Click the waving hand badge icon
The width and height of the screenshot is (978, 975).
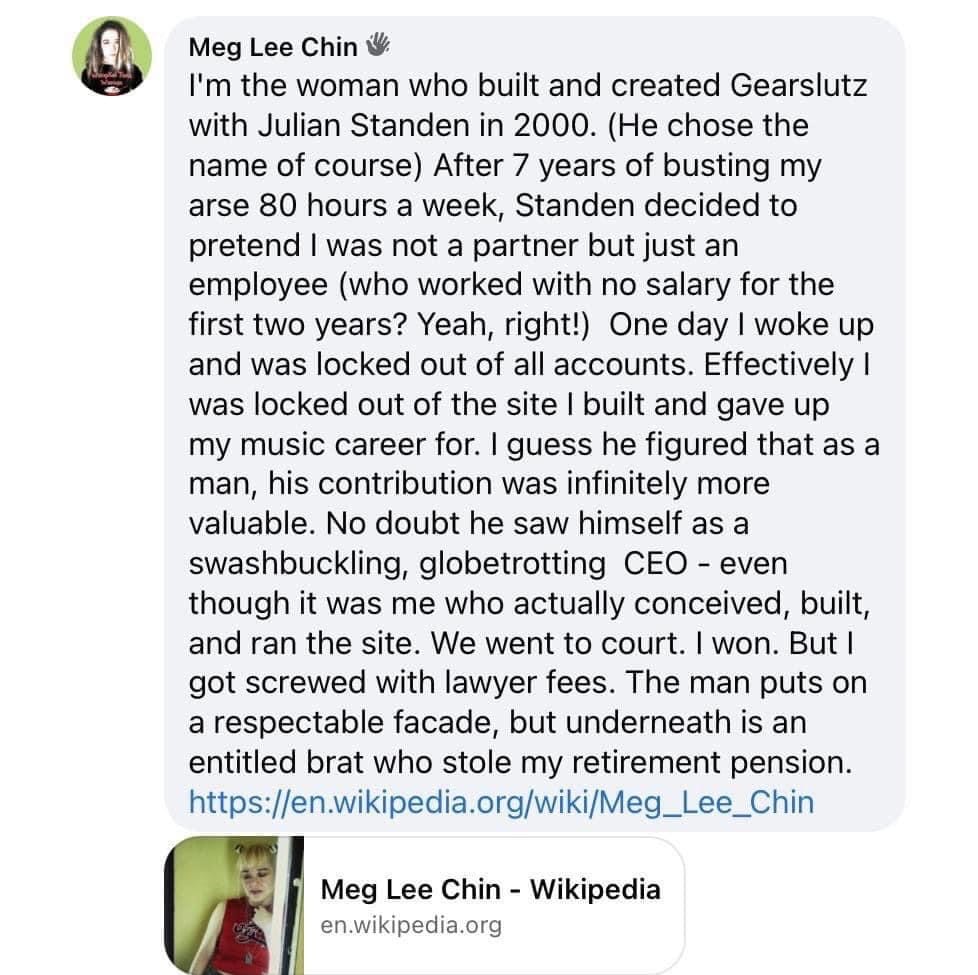click(377, 45)
